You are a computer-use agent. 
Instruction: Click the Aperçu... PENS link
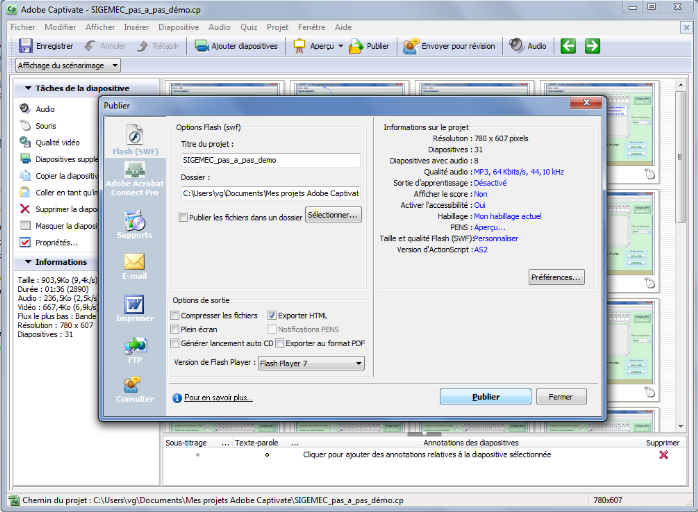point(490,228)
